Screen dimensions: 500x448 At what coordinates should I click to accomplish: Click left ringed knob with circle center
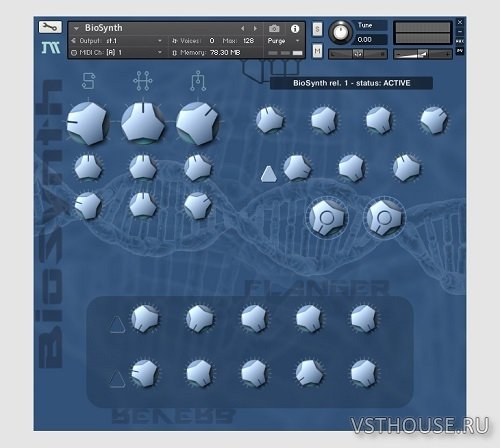(327, 218)
